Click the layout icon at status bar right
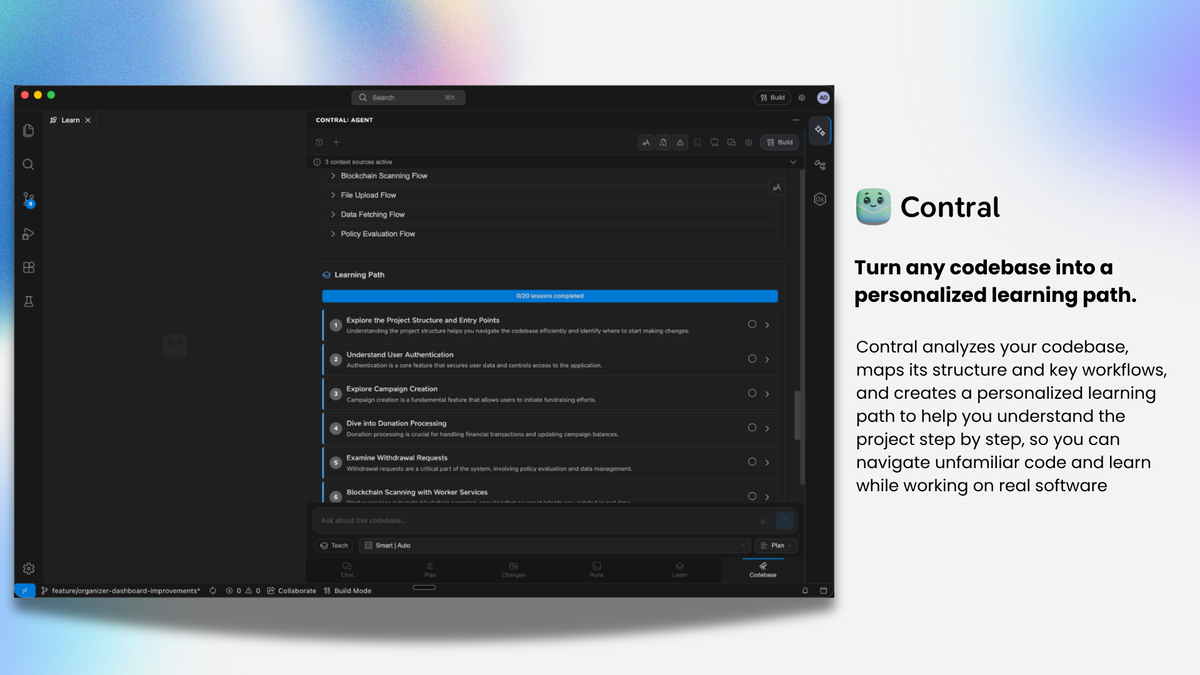 point(824,591)
